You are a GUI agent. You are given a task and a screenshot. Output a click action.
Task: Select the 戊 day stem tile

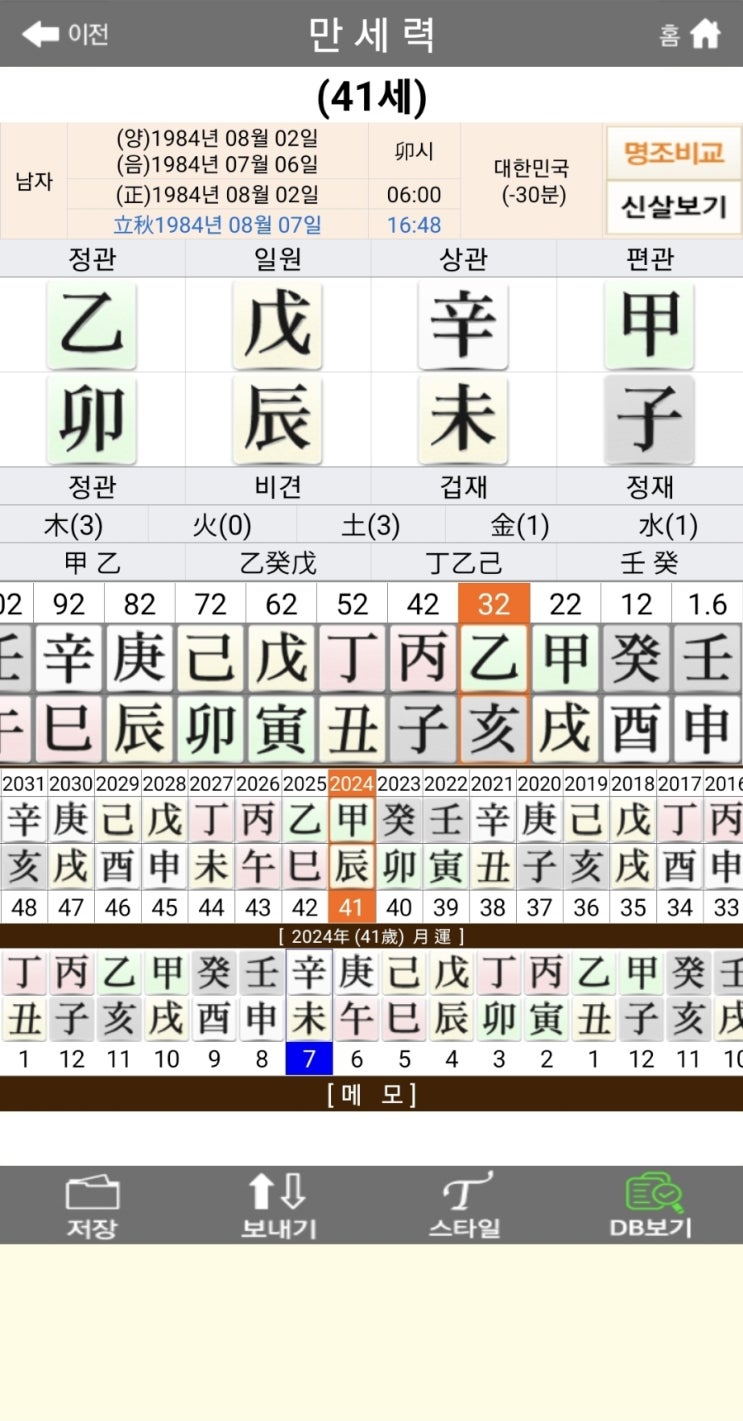coord(278,325)
